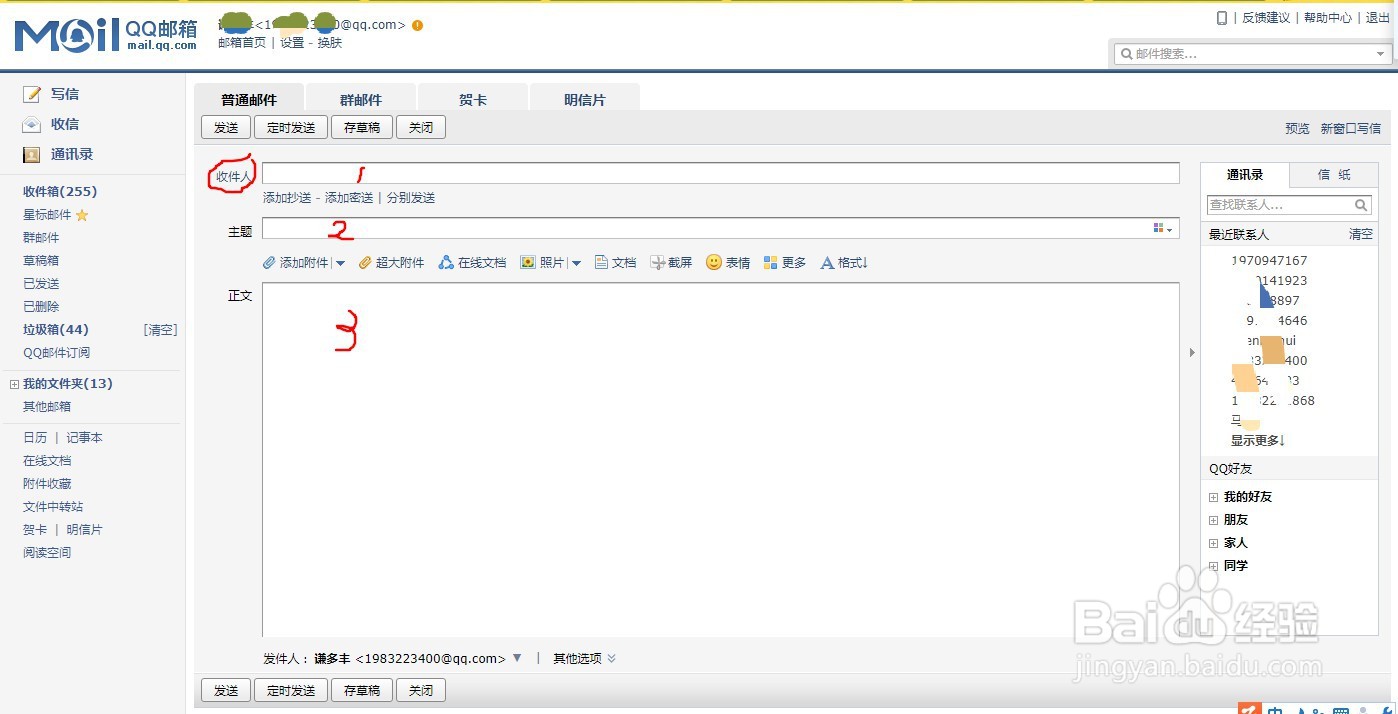The width and height of the screenshot is (1398, 714).
Task: Select the 超大附件 large attachment option
Action: [391, 262]
